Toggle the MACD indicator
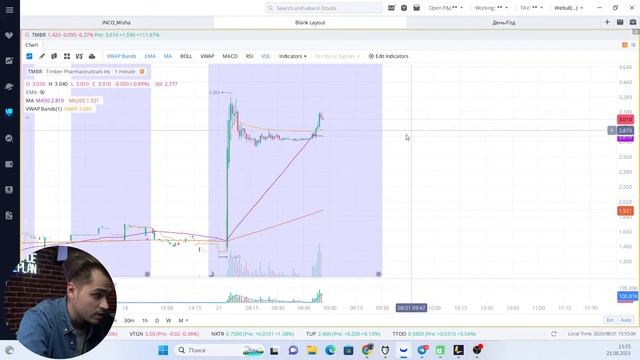 tap(230, 56)
